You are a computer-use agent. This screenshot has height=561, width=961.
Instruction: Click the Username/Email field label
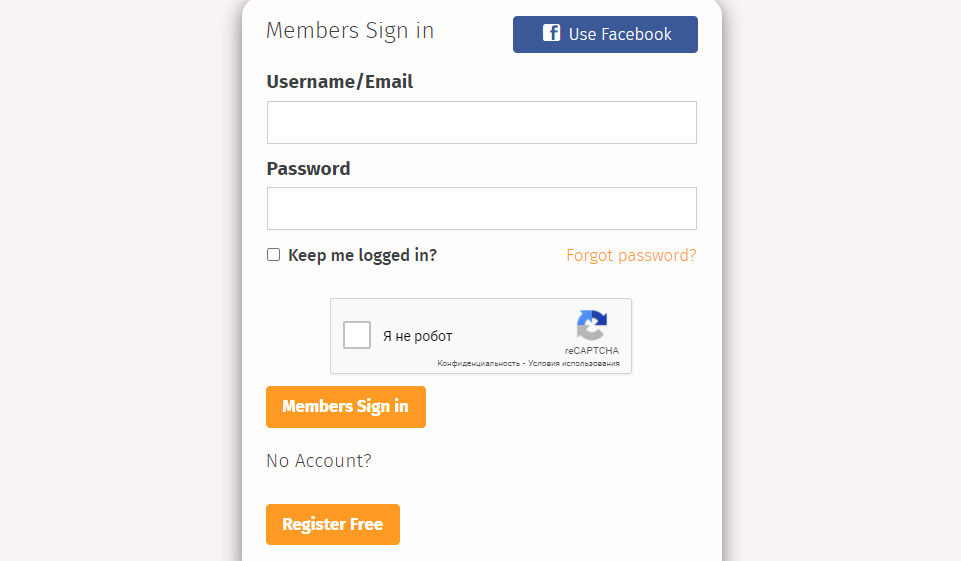point(339,82)
